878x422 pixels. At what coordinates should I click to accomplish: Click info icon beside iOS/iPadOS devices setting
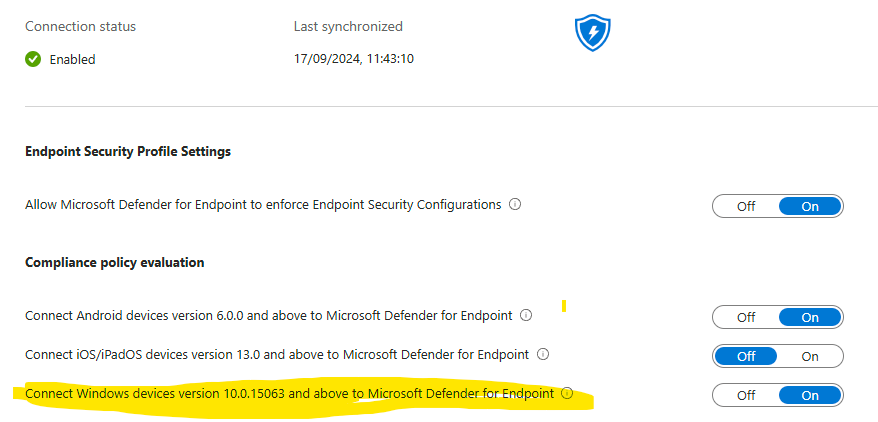pyautogui.click(x=543, y=354)
